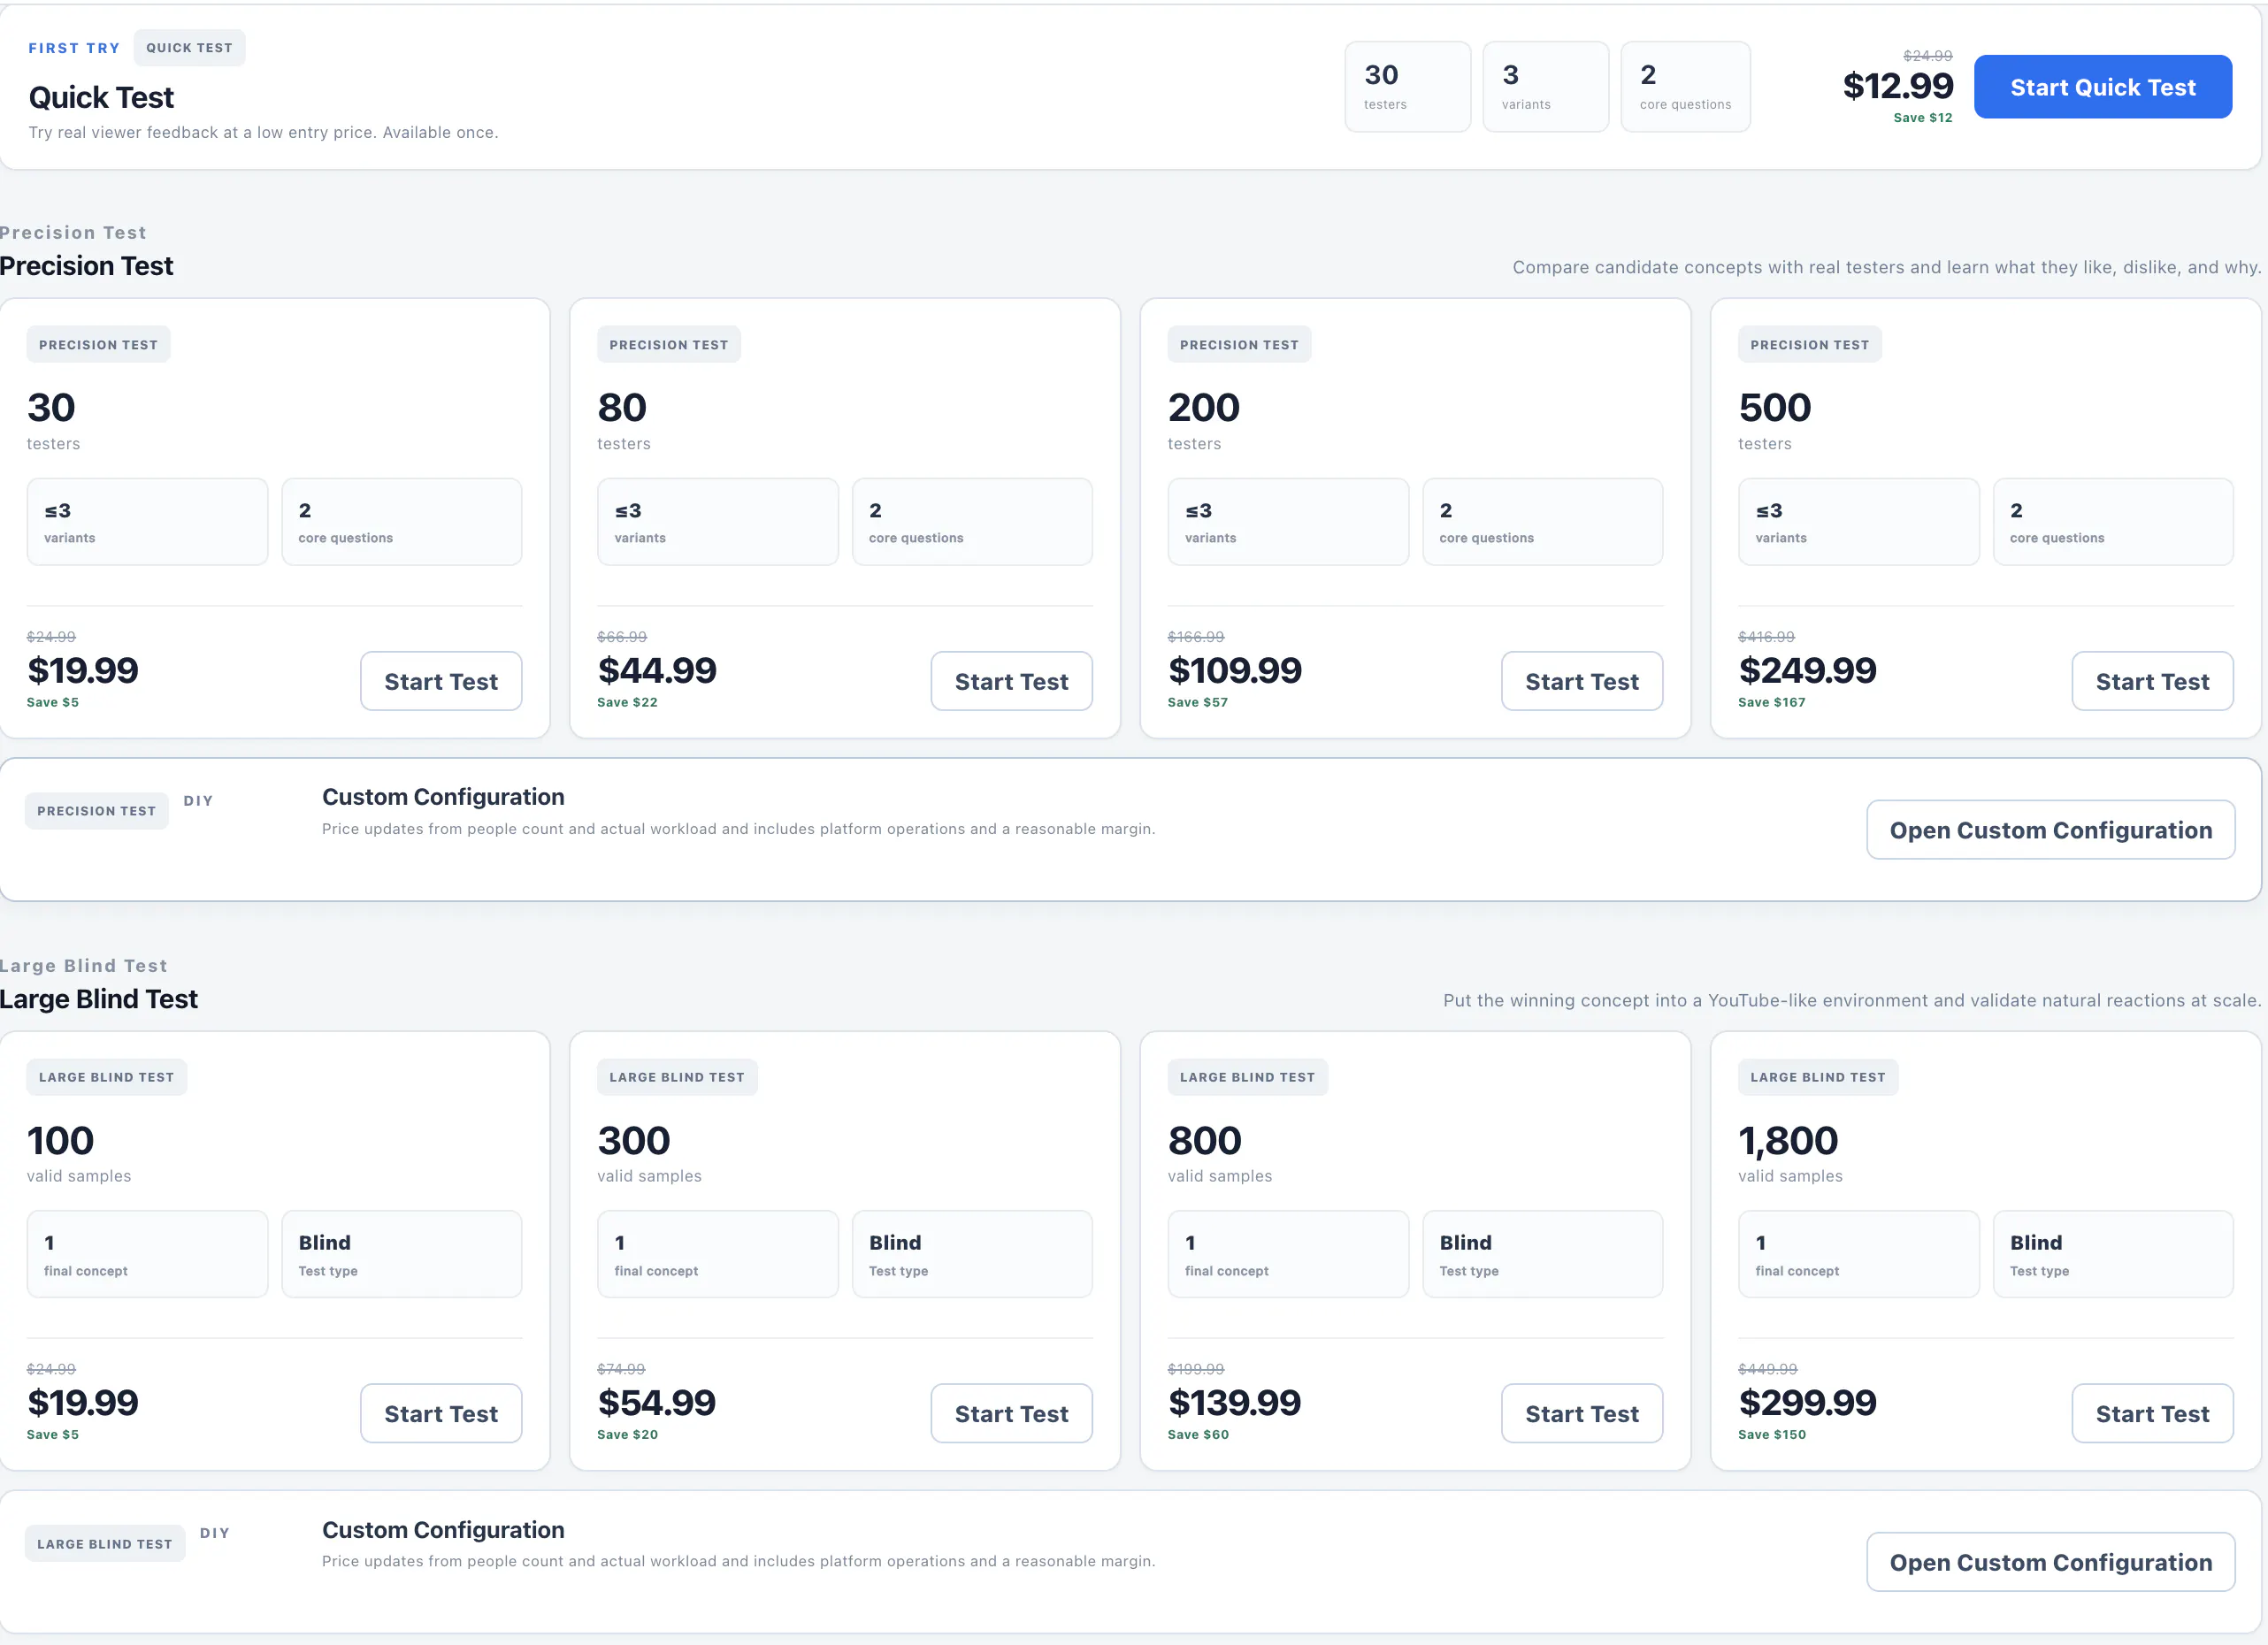The width and height of the screenshot is (2268, 1645).
Task: Start the 800 valid samples Blind Test
Action: 1582,1413
